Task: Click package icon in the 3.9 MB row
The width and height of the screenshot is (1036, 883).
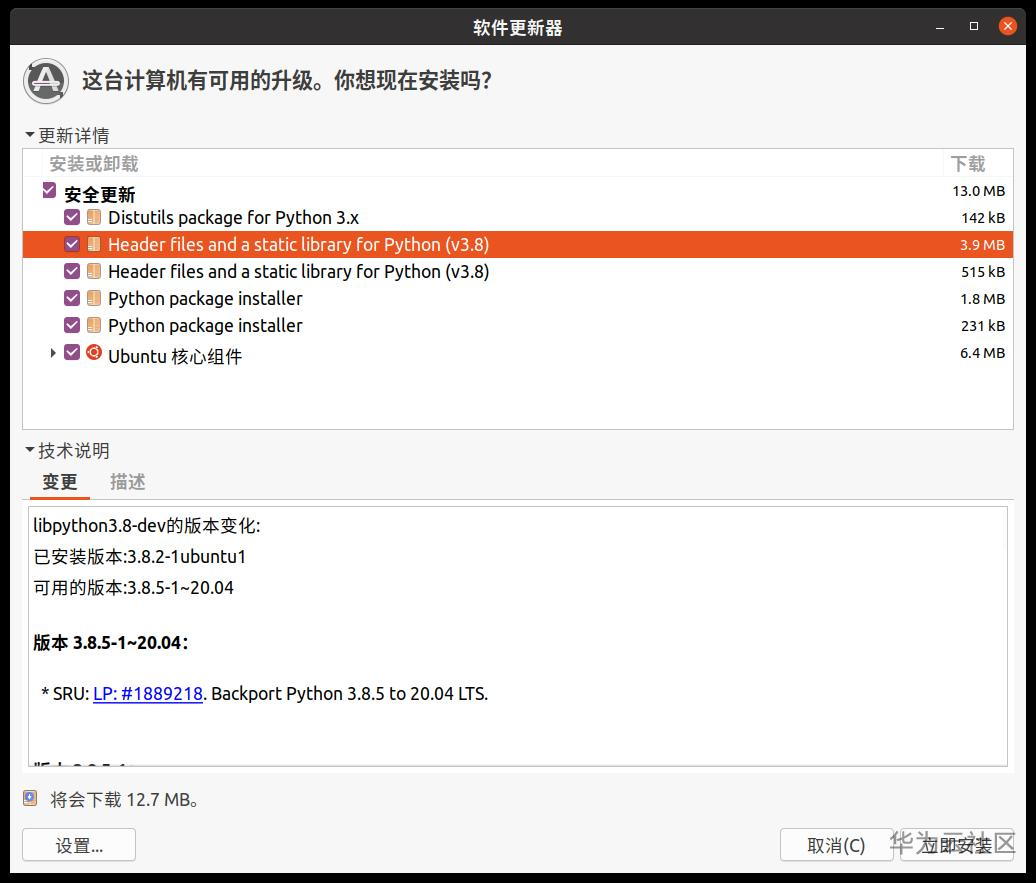Action: [94, 244]
